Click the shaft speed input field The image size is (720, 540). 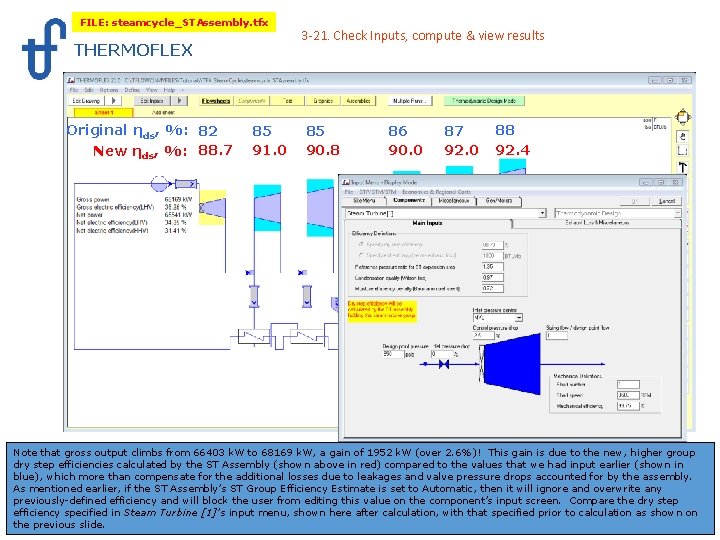pyautogui.click(x=628, y=395)
